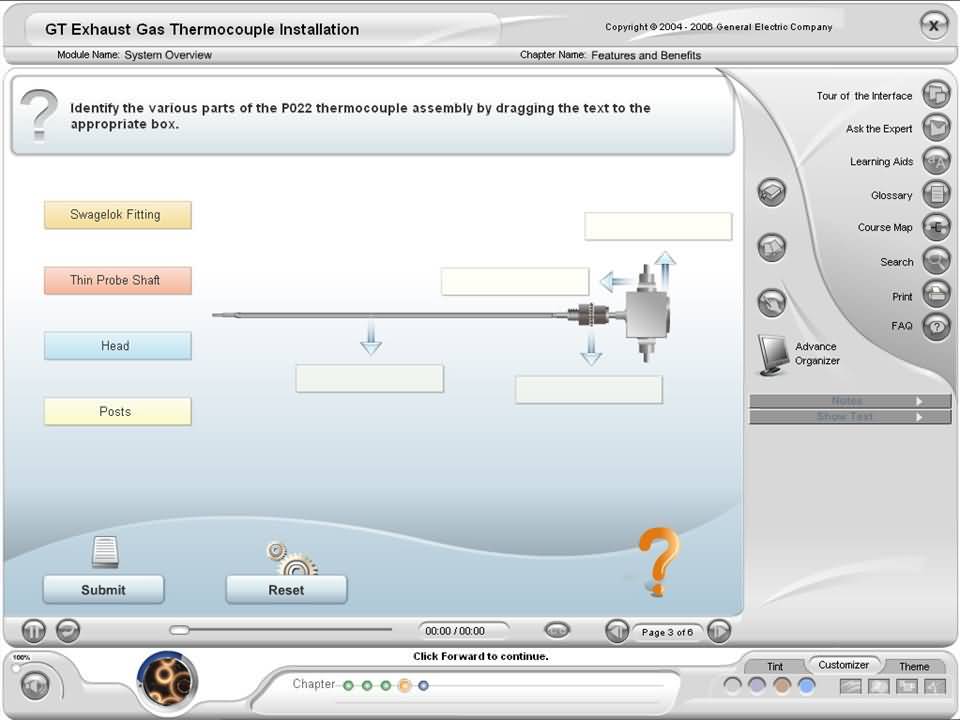The image size is (960, 720).
Task: Click the Search magnifier icon
Action: [936, 261]
